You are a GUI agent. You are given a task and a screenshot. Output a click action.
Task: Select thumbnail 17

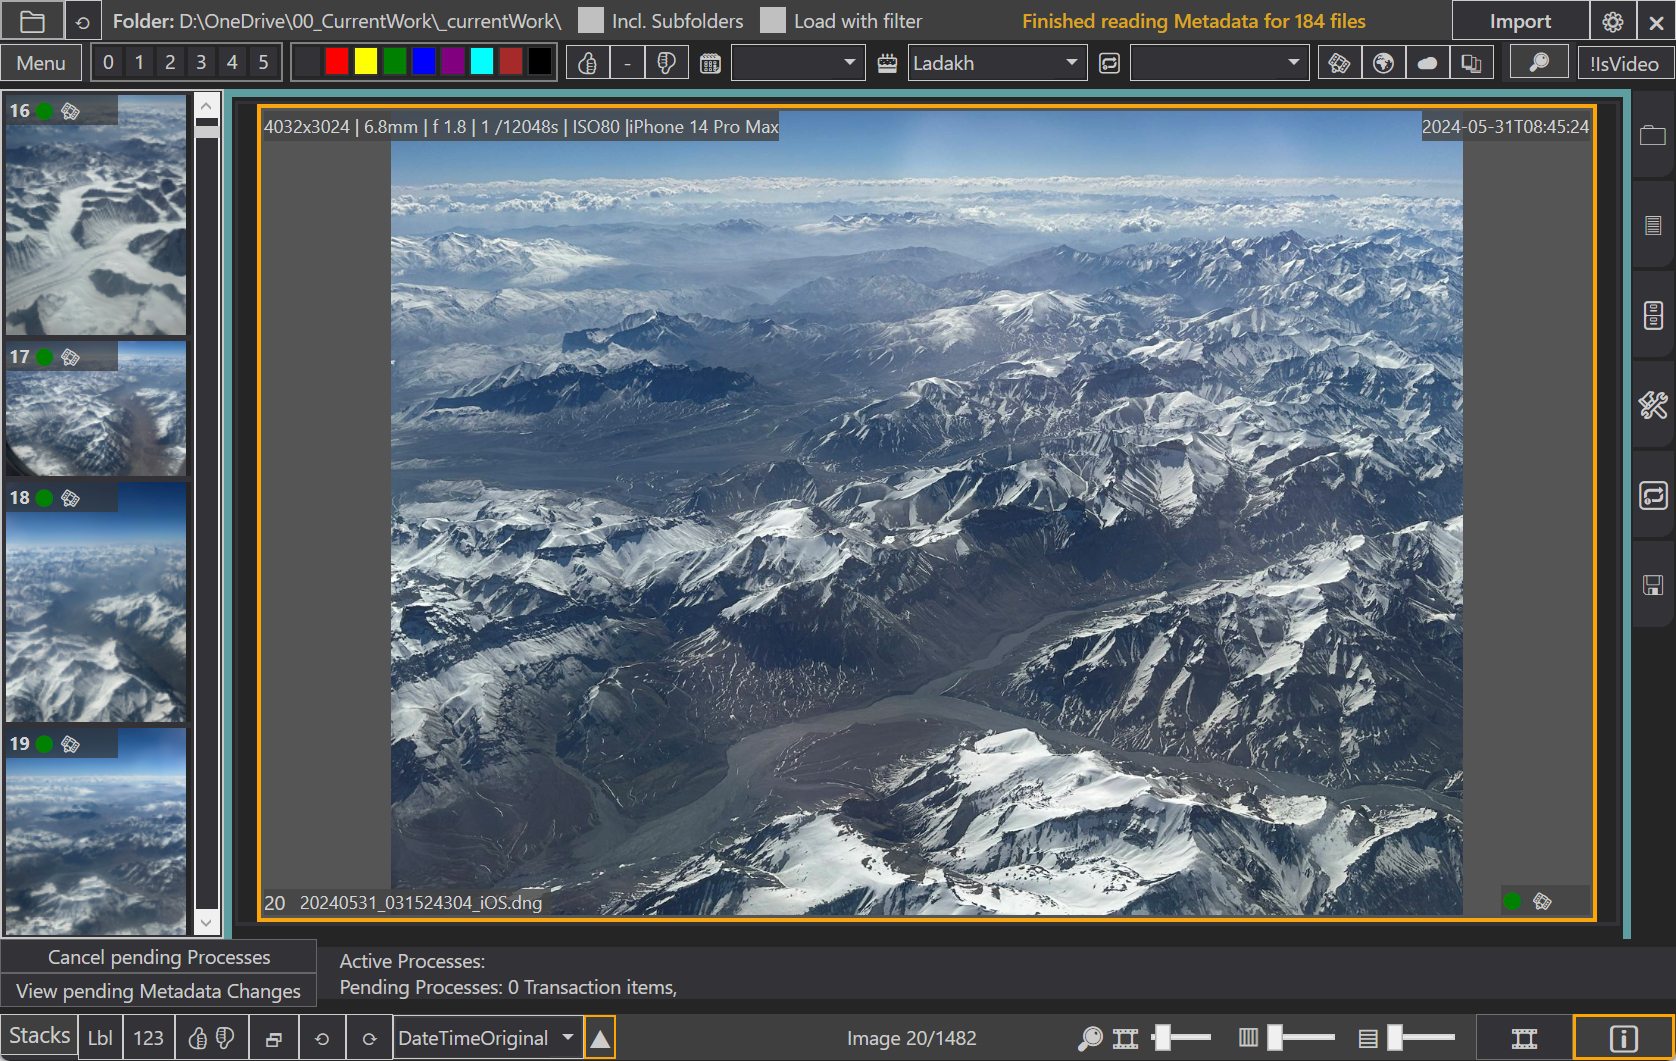96,408
